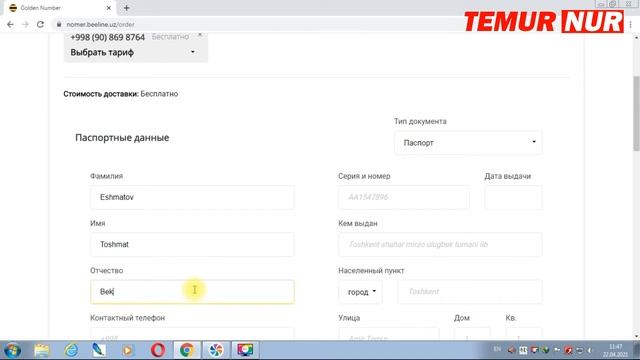640x360 pixels.
Task: Open Opera browser from the taskbar
Action: (158, 350)
